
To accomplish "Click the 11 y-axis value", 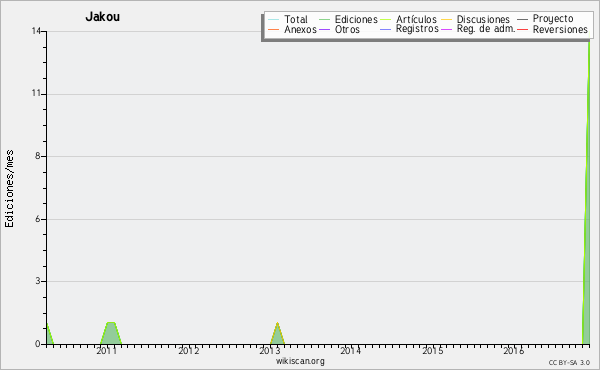I will tap(36, 94).
